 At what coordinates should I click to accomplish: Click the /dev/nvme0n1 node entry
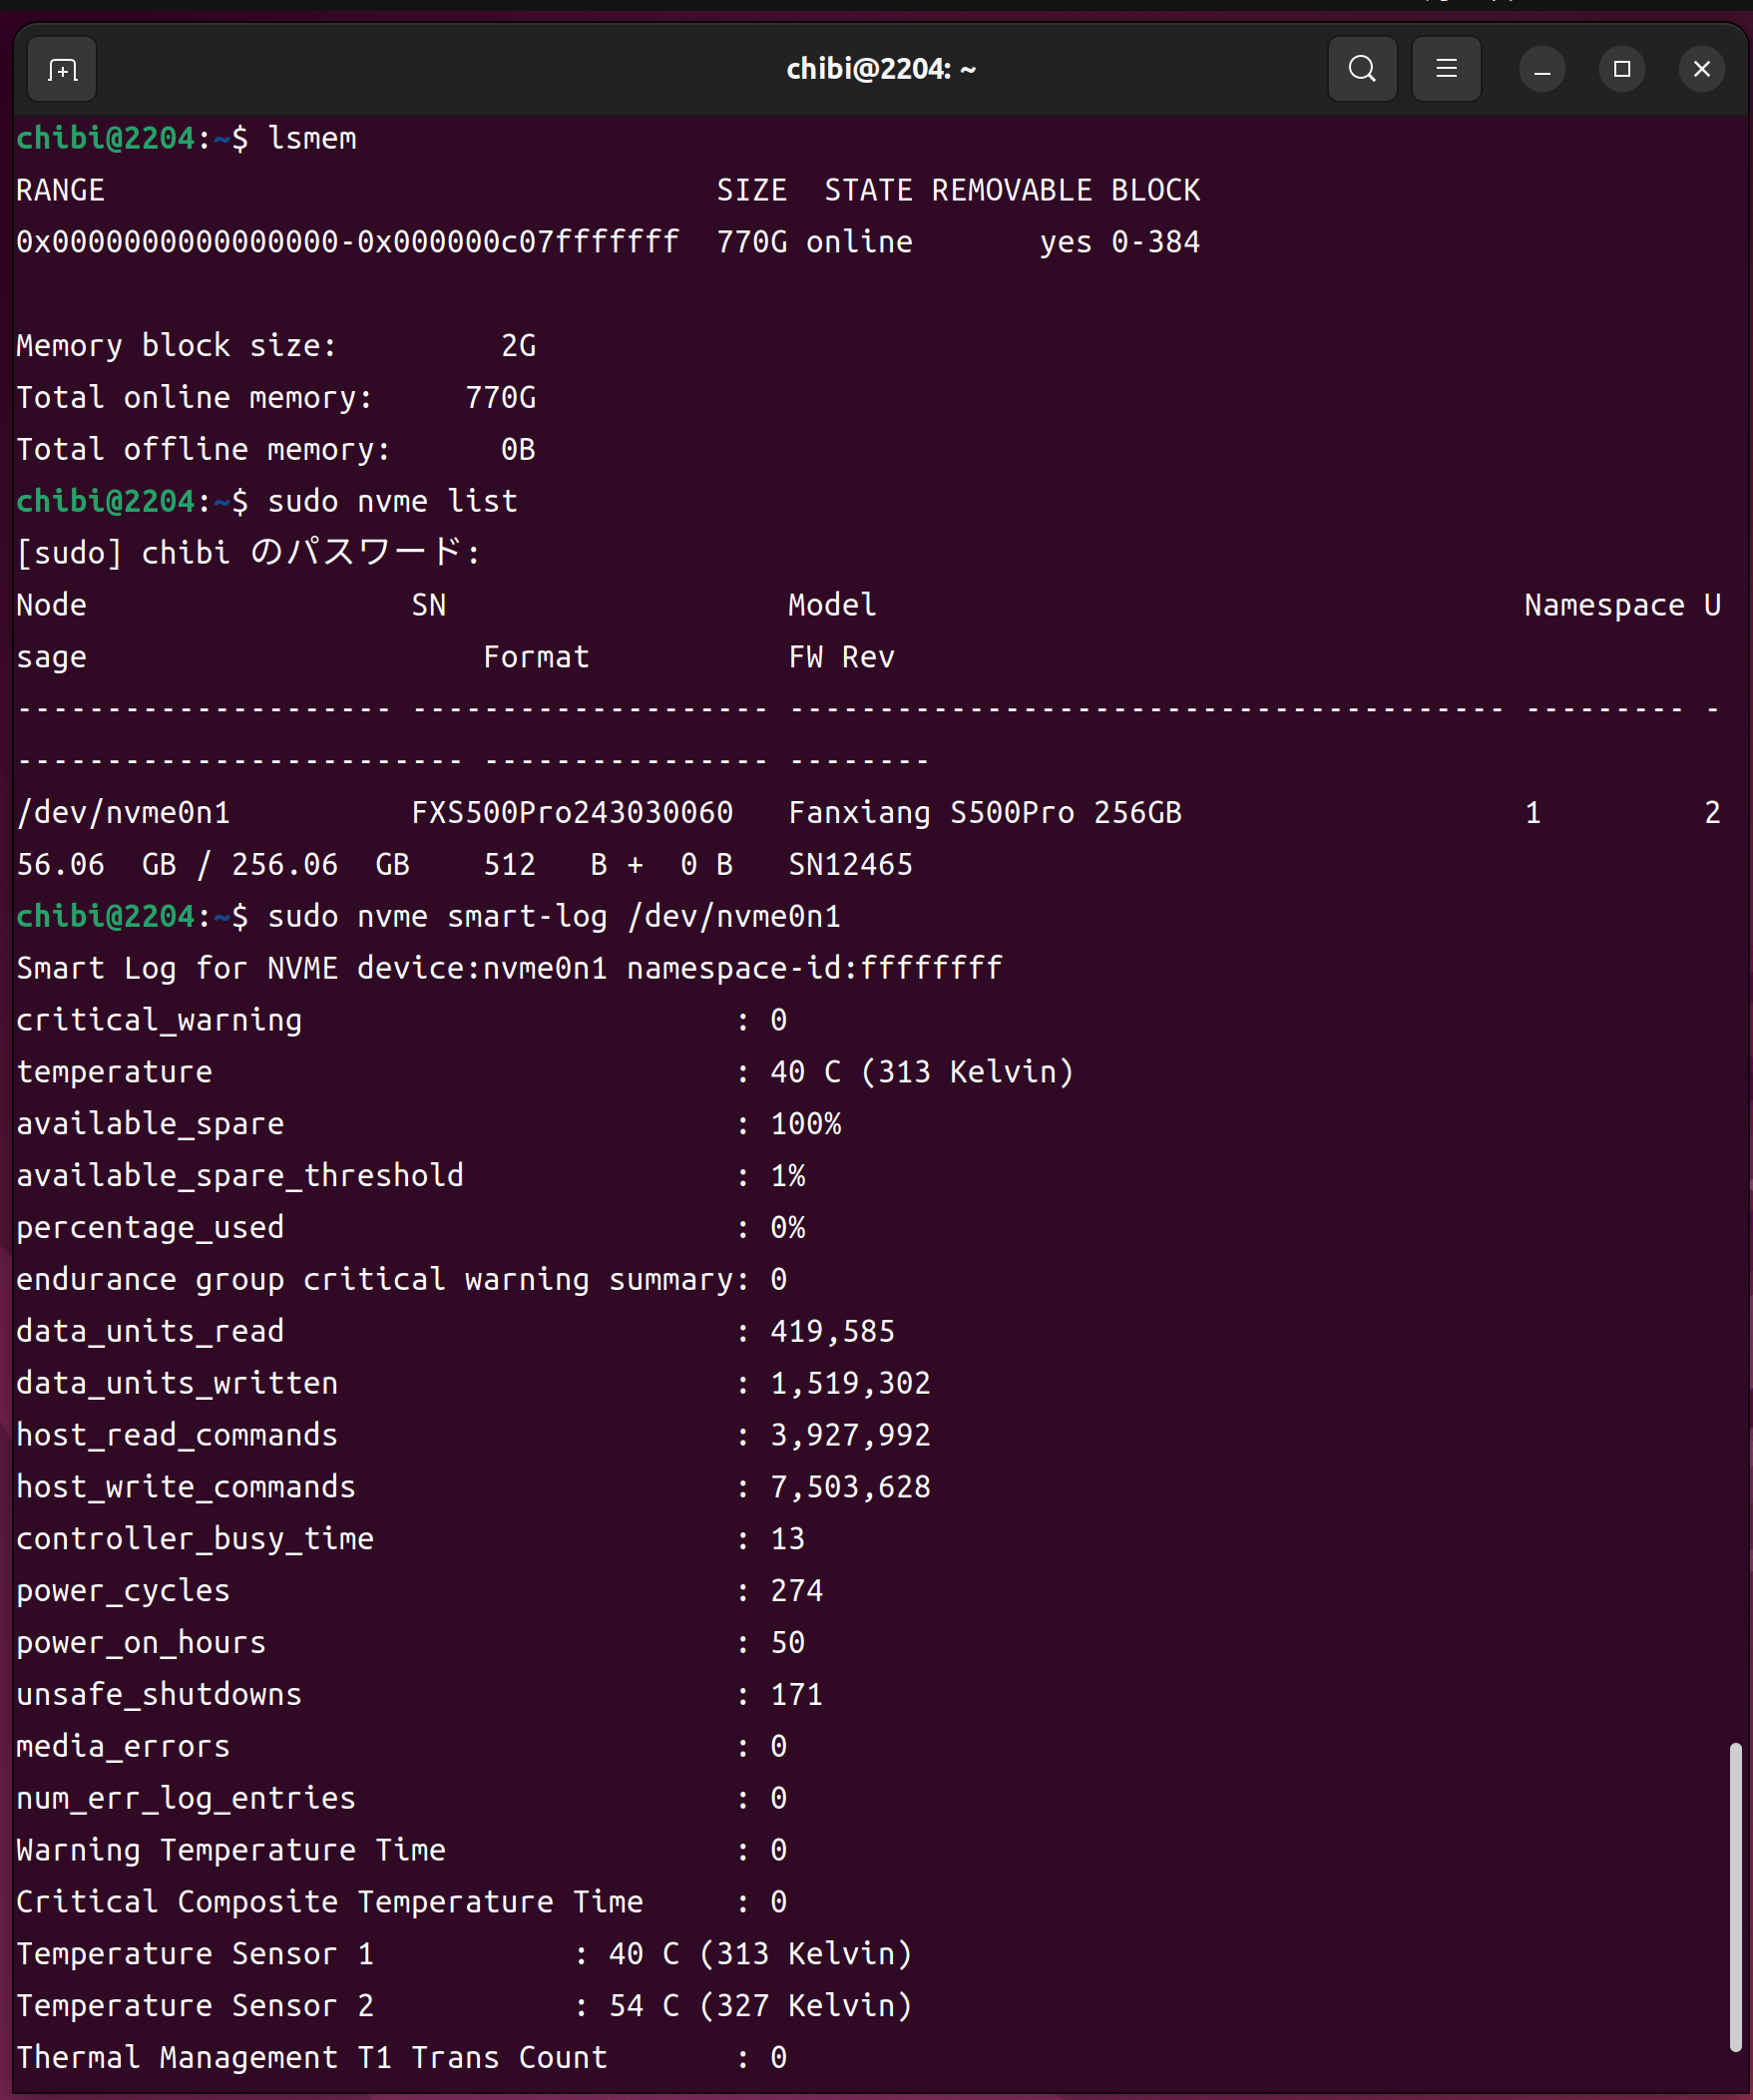point(123,812)
